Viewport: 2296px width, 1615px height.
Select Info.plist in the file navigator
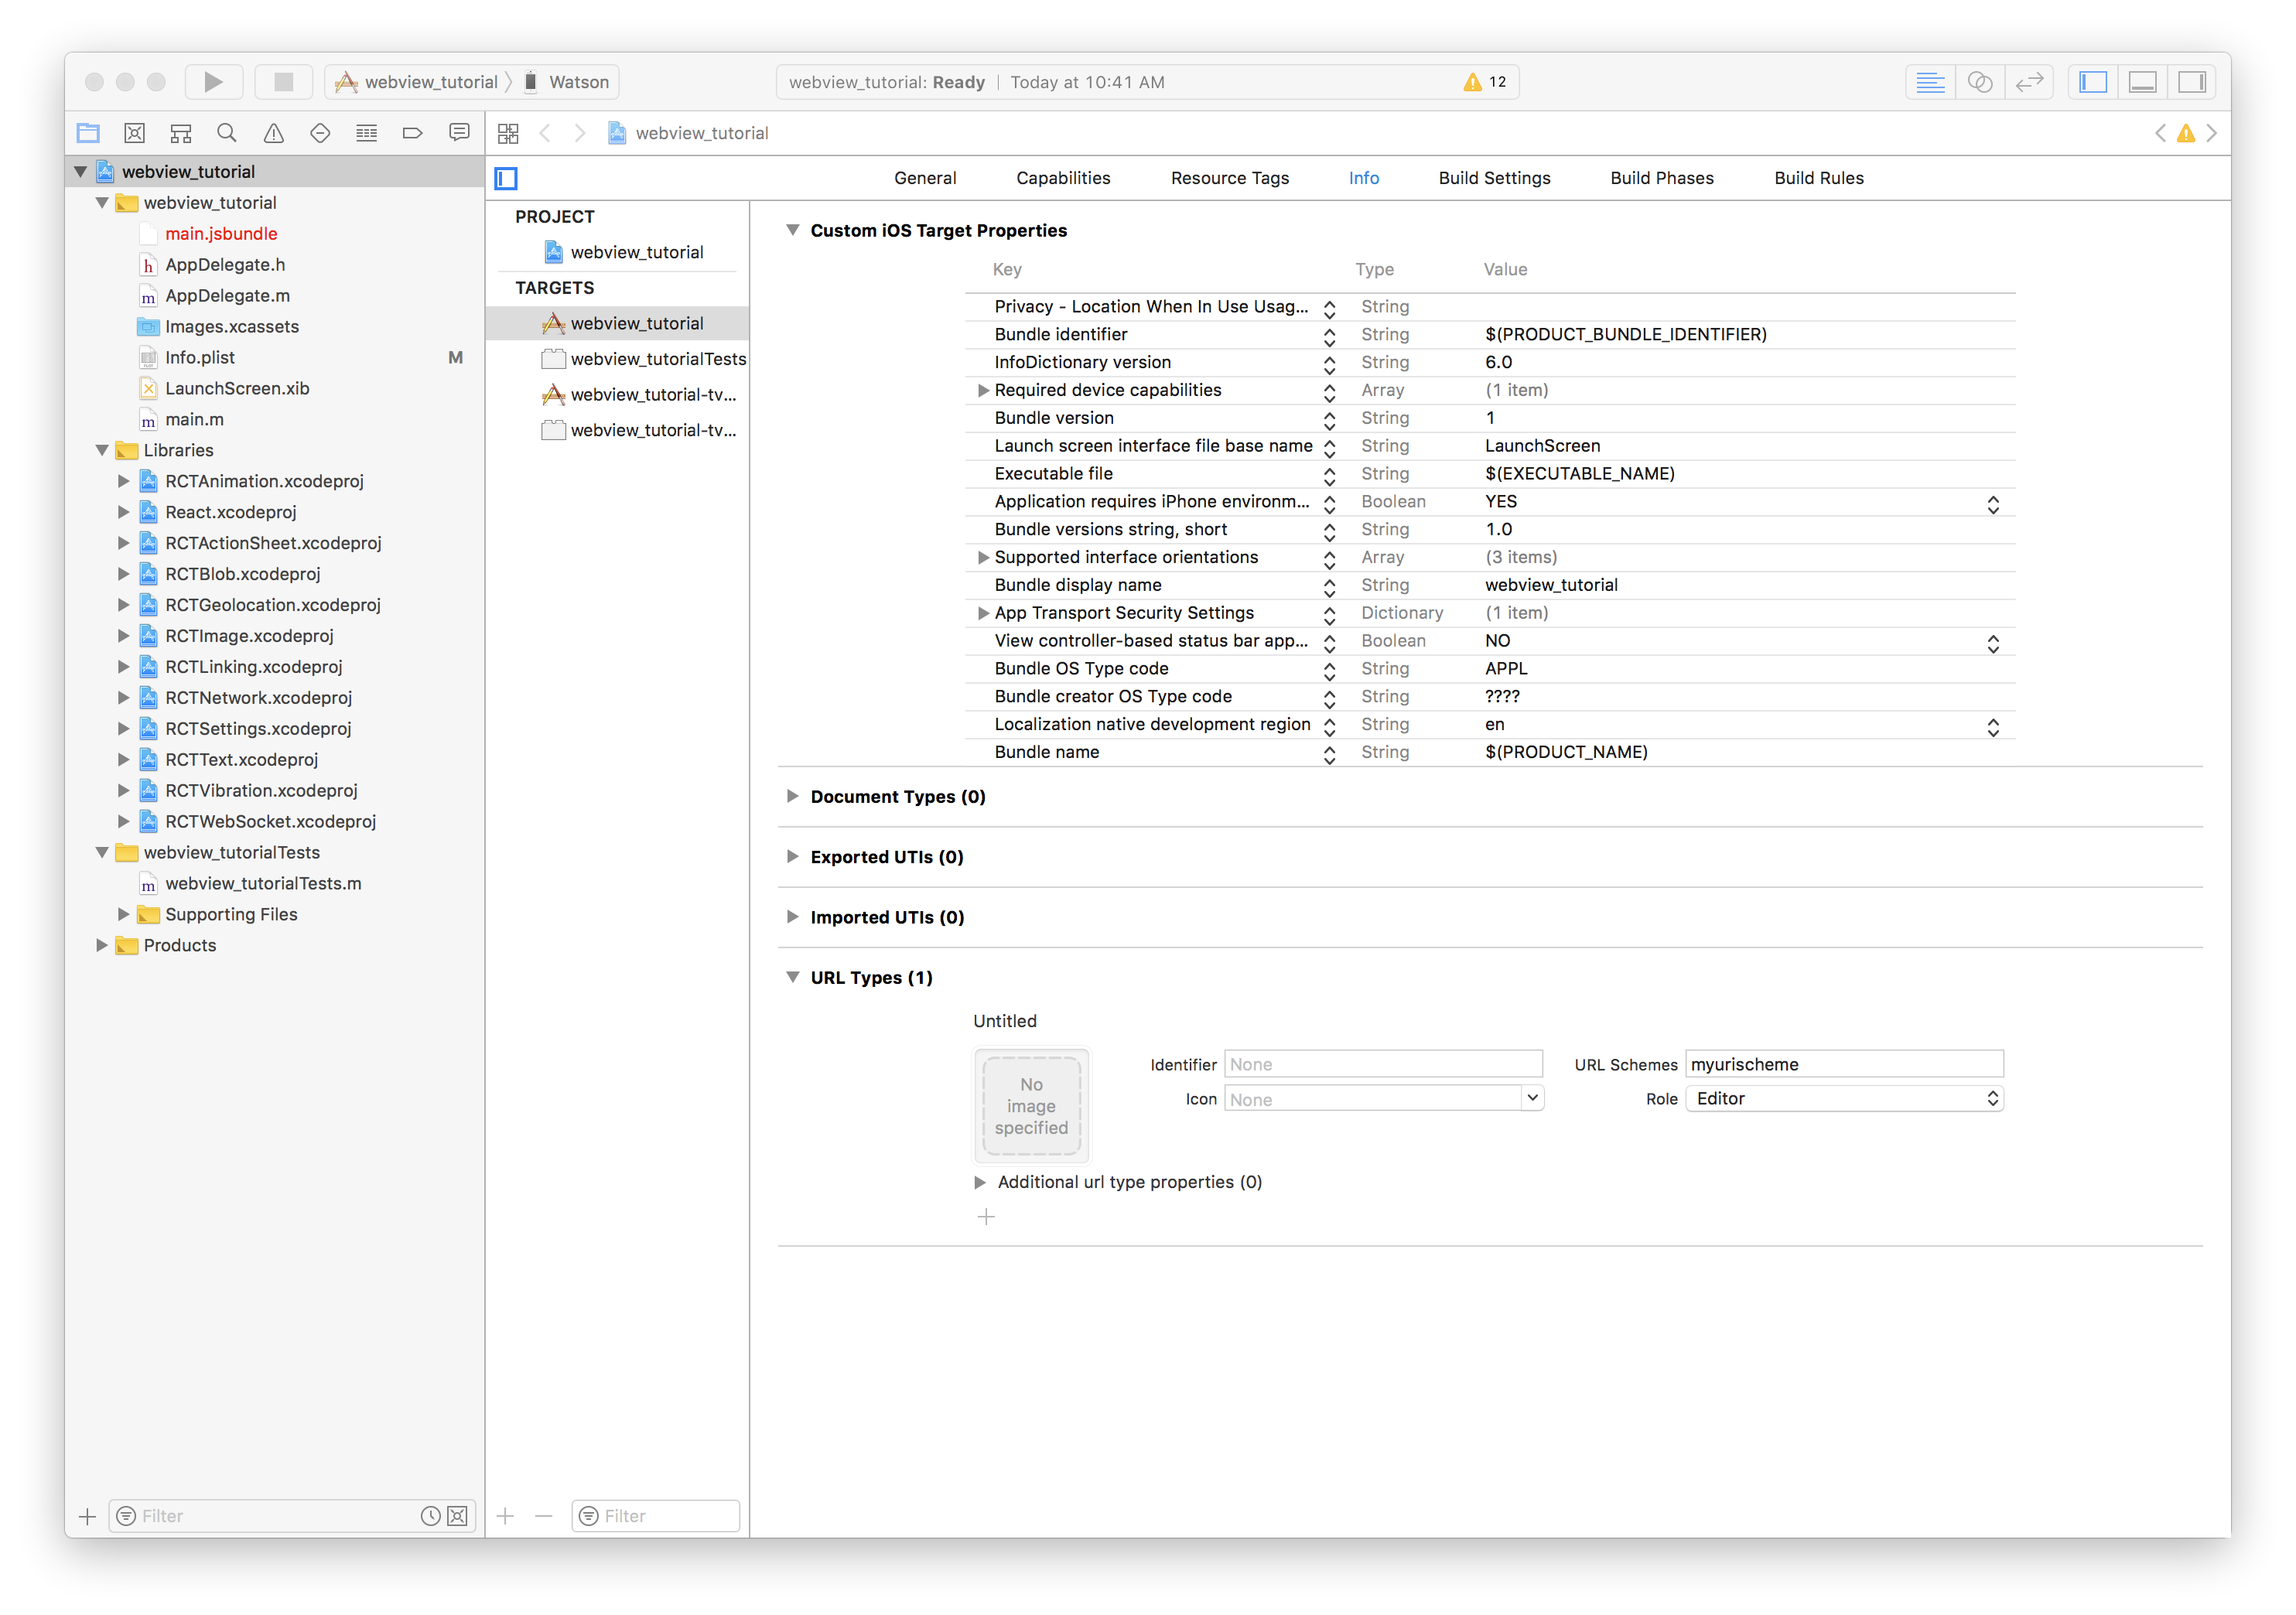point(200,357)
